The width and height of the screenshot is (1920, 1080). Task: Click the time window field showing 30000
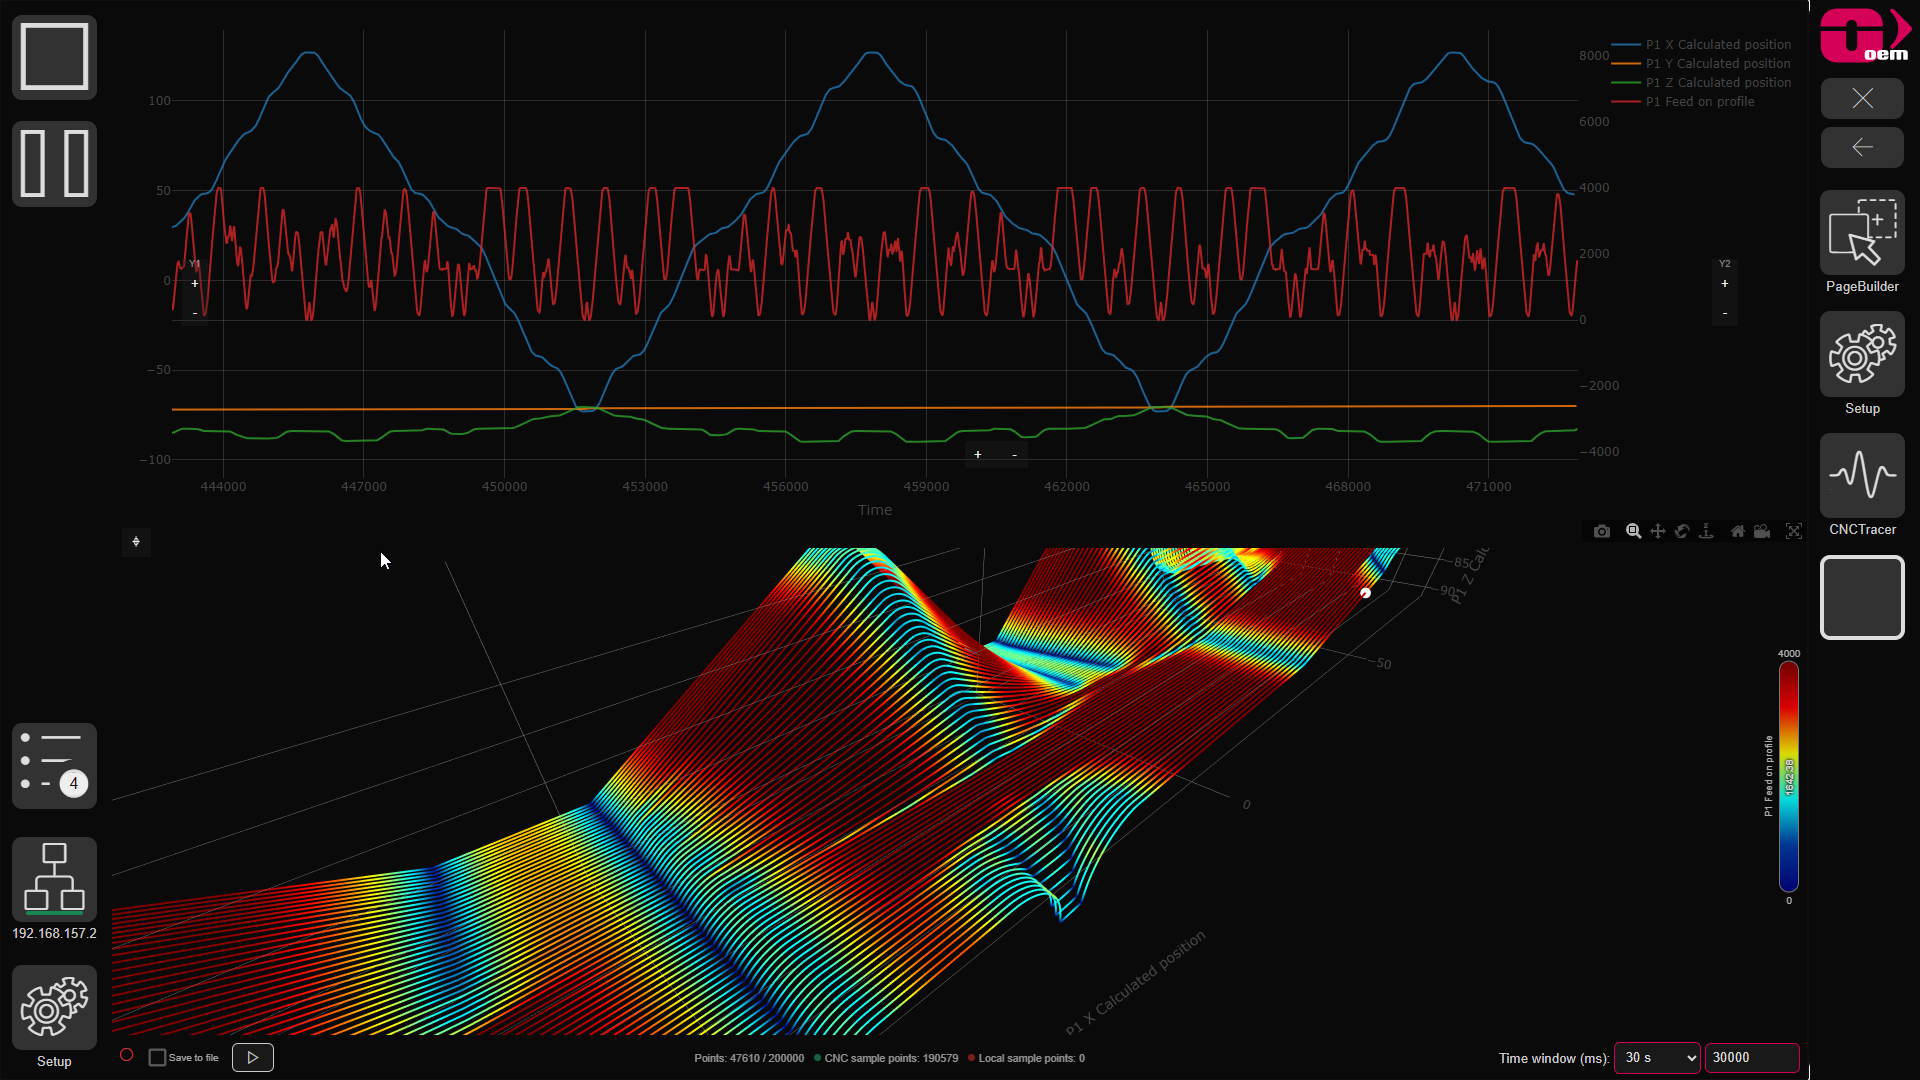pos(1752,1057)
